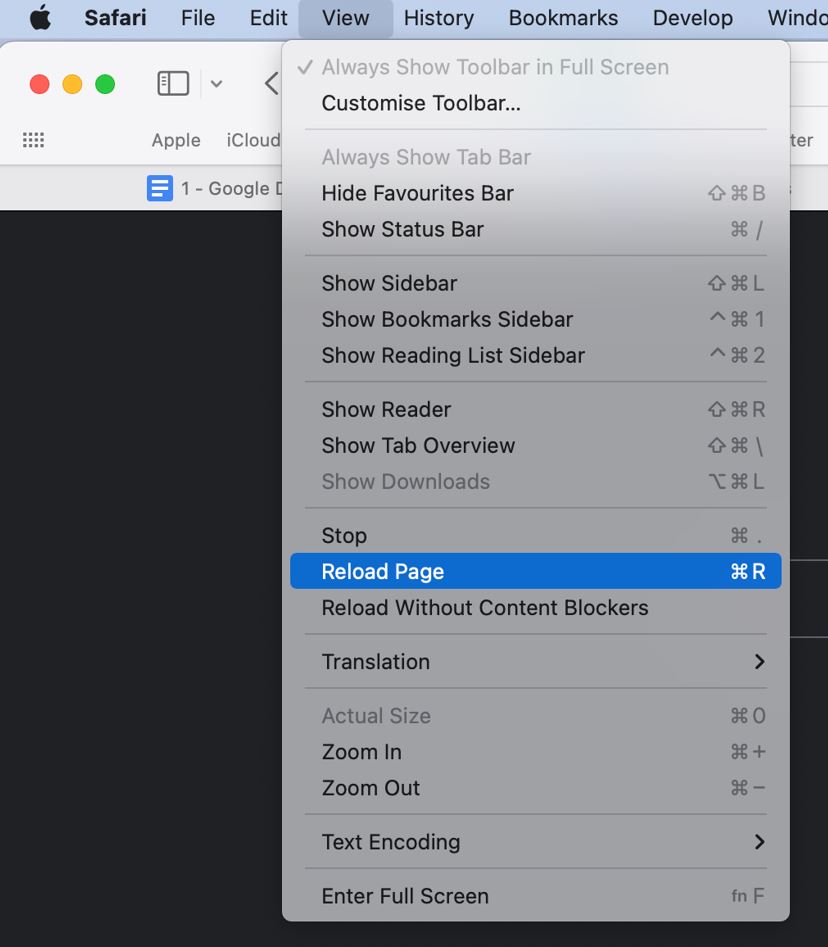This screenshot has height=947, width=828.
Task: Select Zoom Out
Action: point(536,788)
